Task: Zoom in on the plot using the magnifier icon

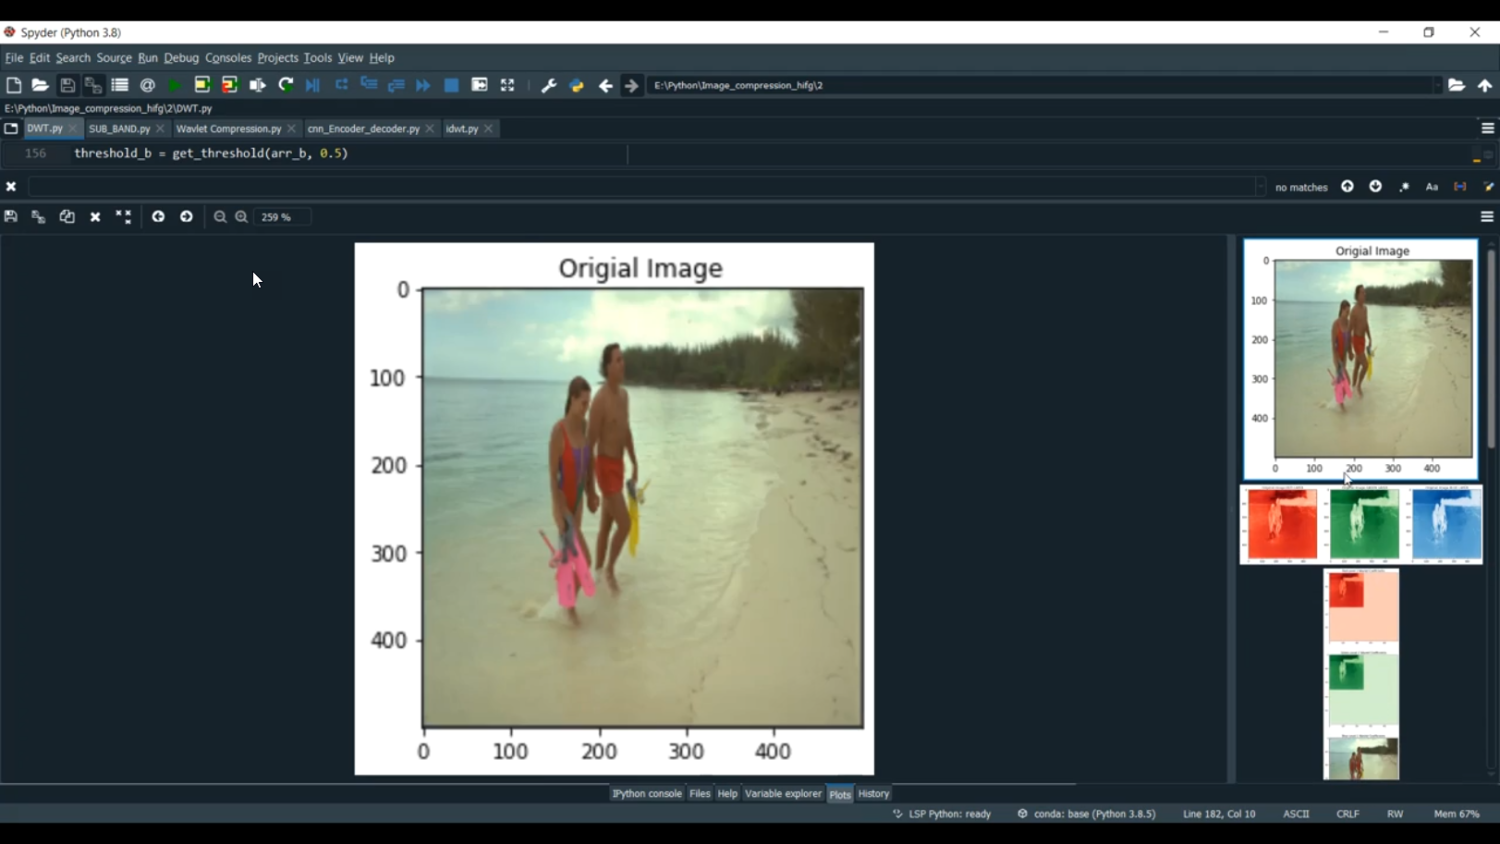Action: point(241,216)
